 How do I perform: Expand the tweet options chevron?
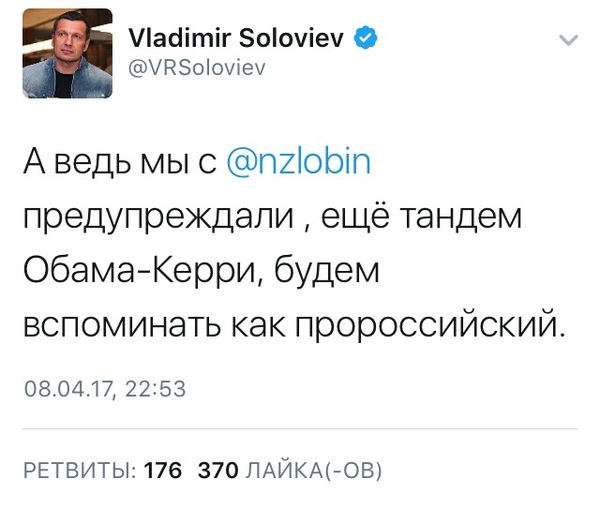pyautogui.click(x=568, y=41)
